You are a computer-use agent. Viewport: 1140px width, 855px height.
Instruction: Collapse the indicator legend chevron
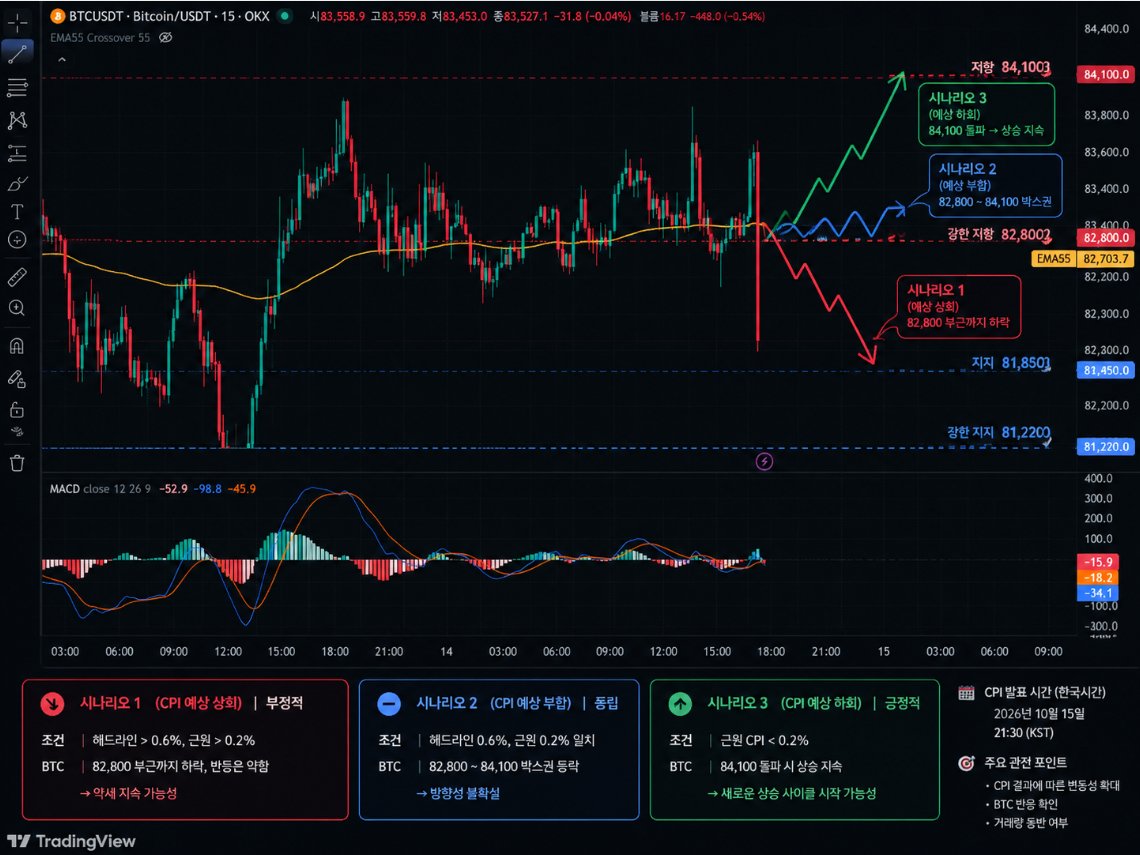point(62,60)
